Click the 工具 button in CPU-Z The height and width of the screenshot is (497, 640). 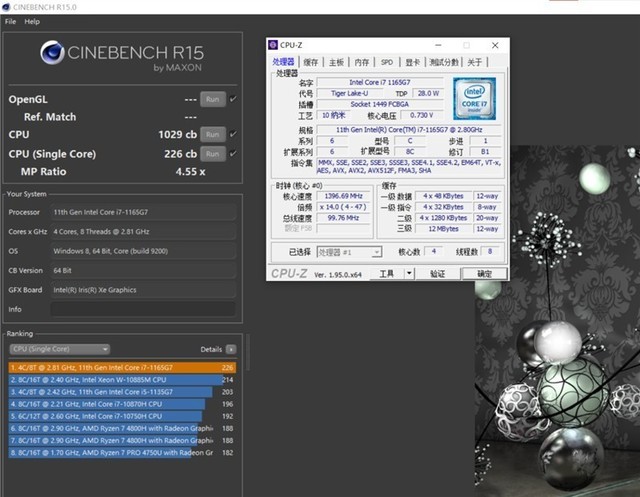coord(387,274)
